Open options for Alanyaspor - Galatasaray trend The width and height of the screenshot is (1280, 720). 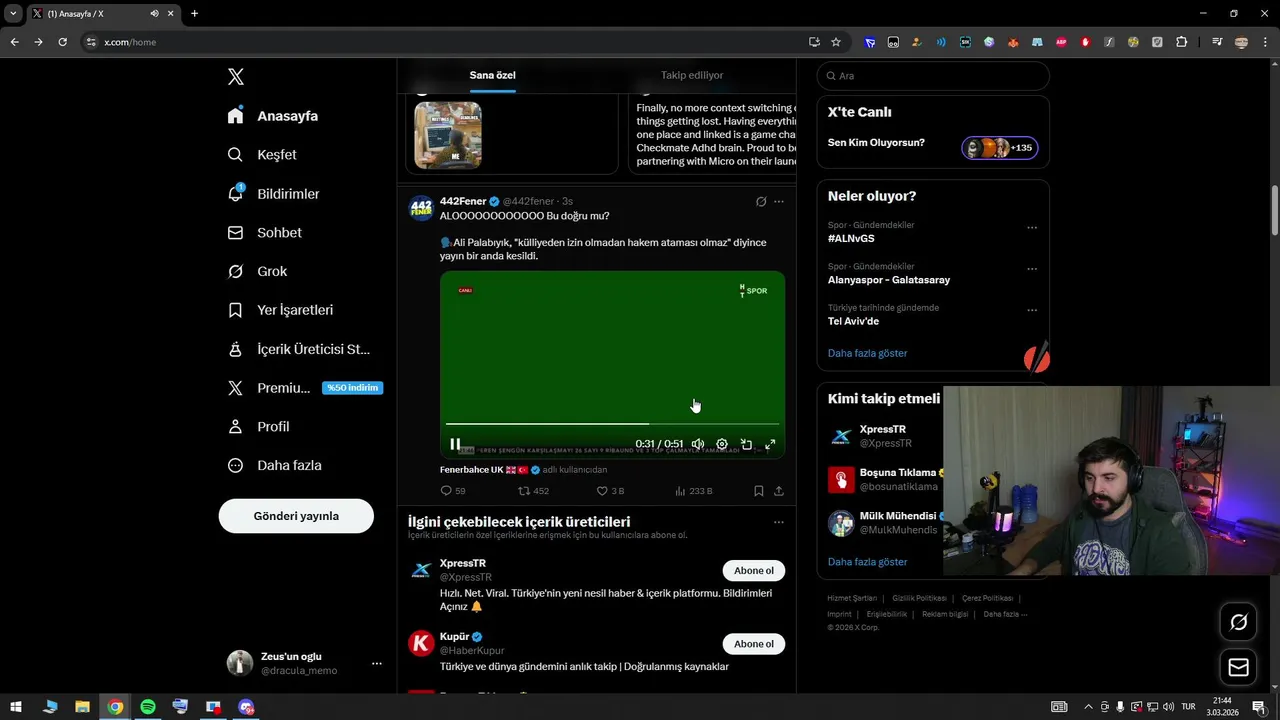click(x=1032, y=269)
